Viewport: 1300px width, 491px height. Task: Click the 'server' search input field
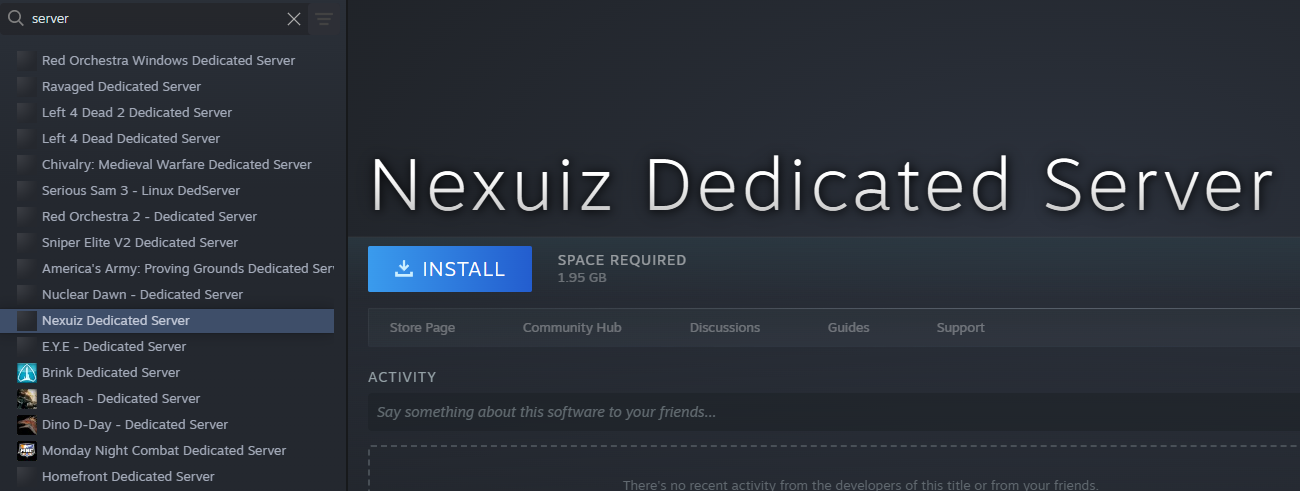(156, 19)
